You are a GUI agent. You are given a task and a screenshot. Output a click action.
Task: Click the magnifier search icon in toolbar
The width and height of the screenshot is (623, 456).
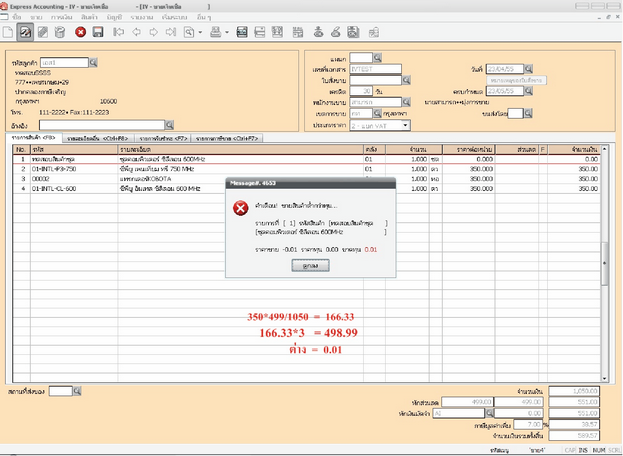188,34
